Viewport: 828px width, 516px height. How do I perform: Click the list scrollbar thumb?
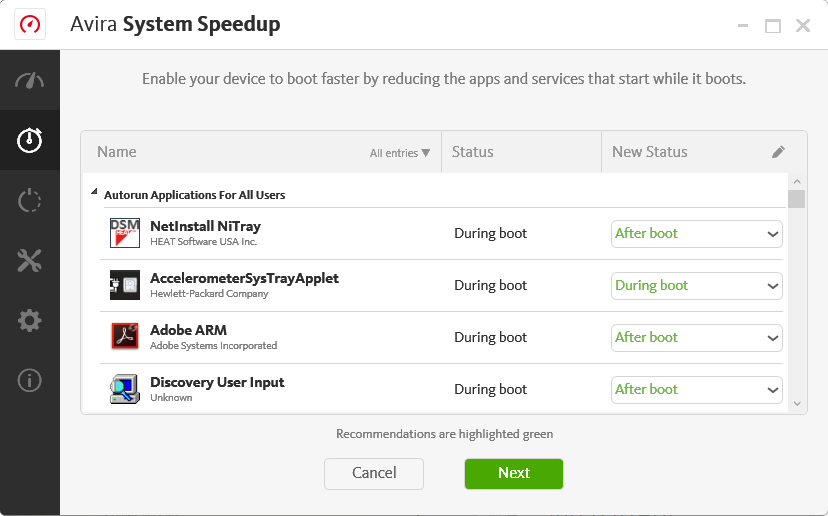click(796, 199)
